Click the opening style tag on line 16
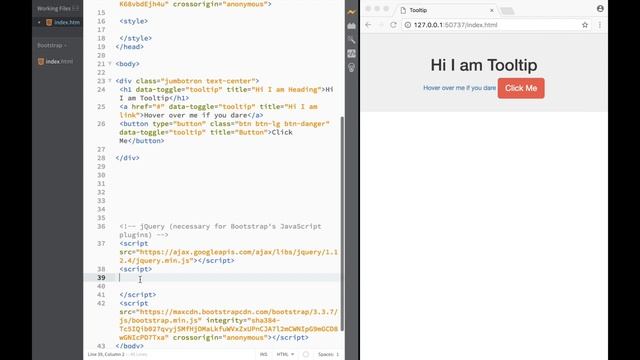 (x=133, y=21)
